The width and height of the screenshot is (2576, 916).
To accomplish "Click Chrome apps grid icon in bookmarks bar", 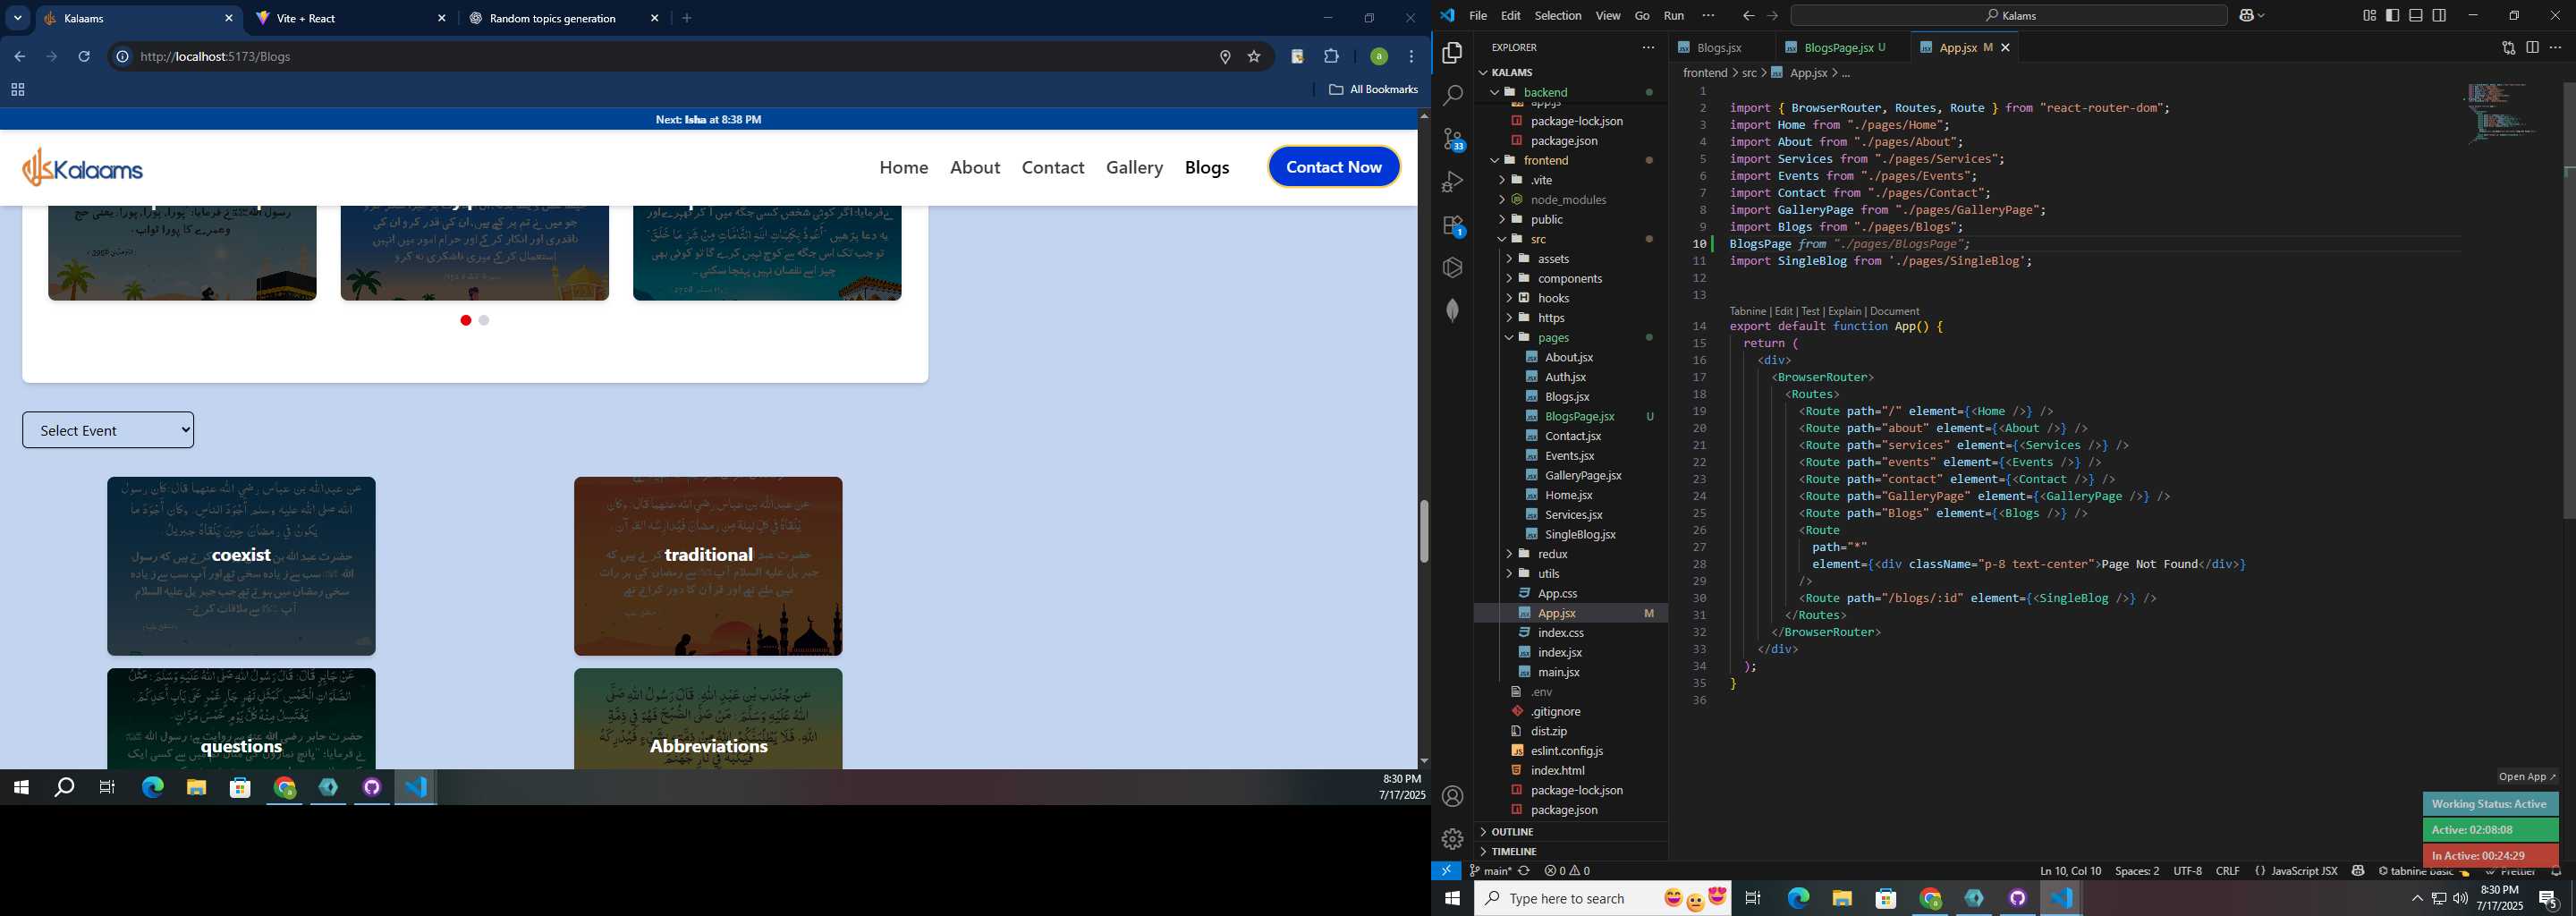I will click(x=17, y=90).
